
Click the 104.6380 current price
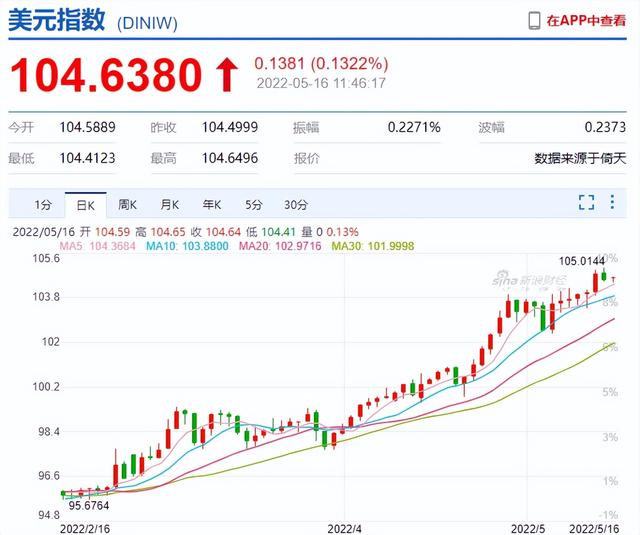[106, 75]
